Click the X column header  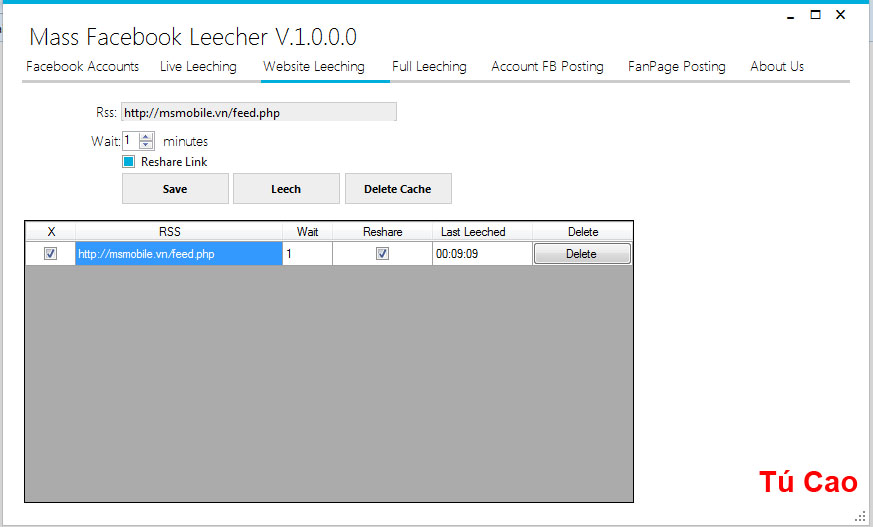(x=51, y=232)
